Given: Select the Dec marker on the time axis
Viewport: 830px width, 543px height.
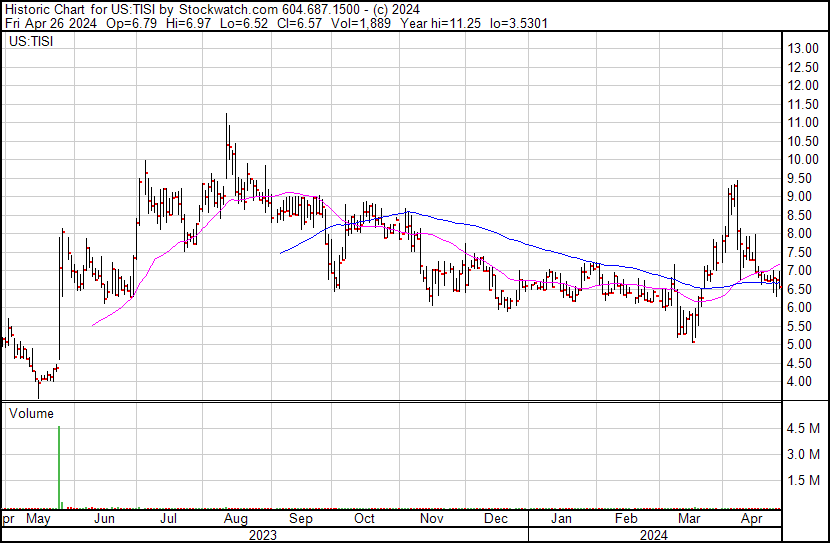Looking at the screenshot, I should [496, 520].
